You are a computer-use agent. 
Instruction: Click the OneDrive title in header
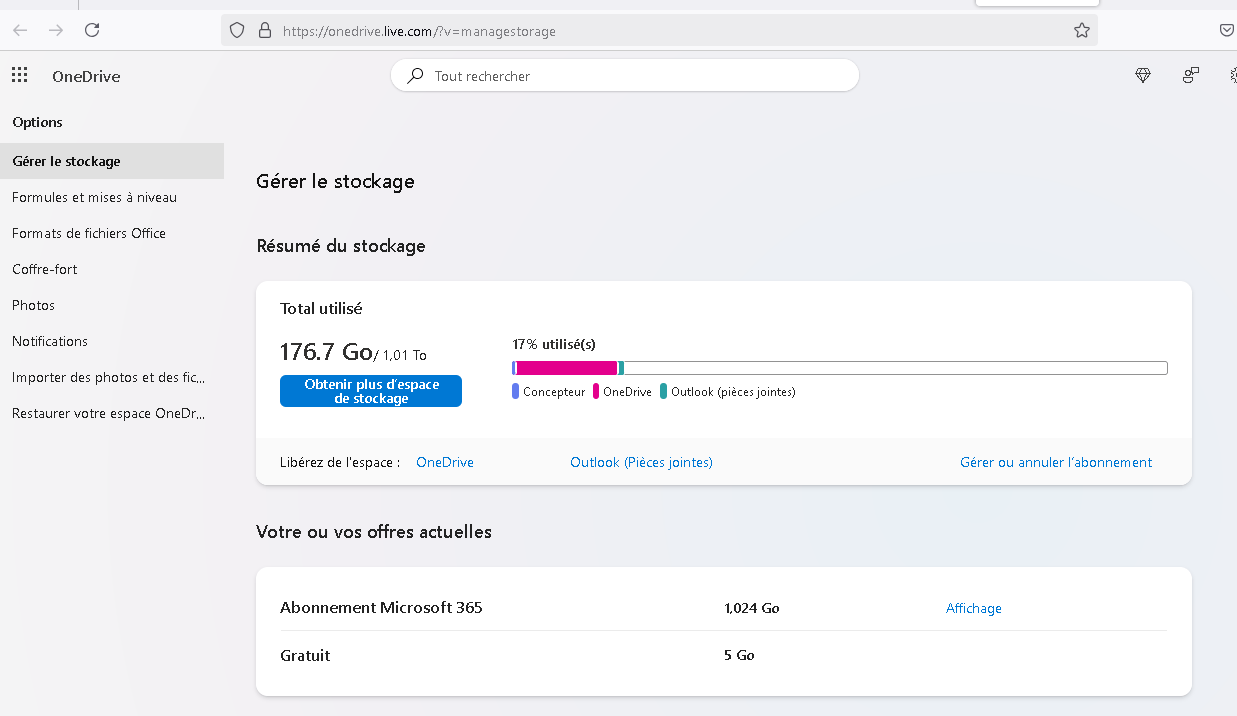click(x=86, y=77)
